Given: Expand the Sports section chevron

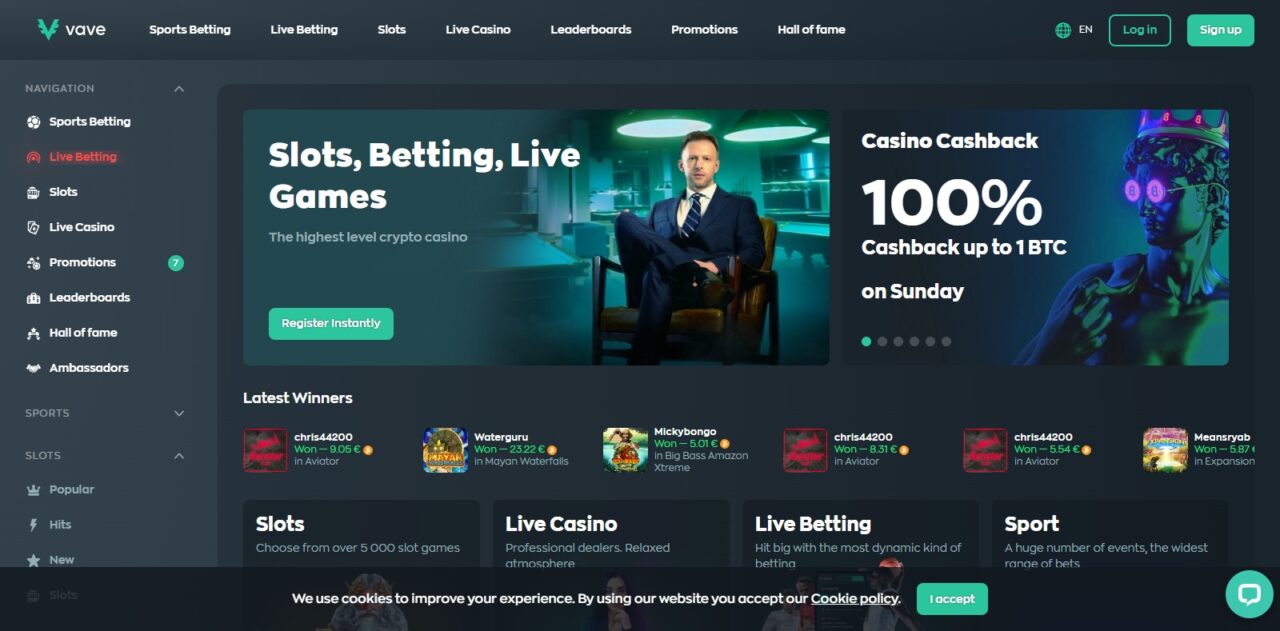Looking at the screenshot, I should (179, 413).
